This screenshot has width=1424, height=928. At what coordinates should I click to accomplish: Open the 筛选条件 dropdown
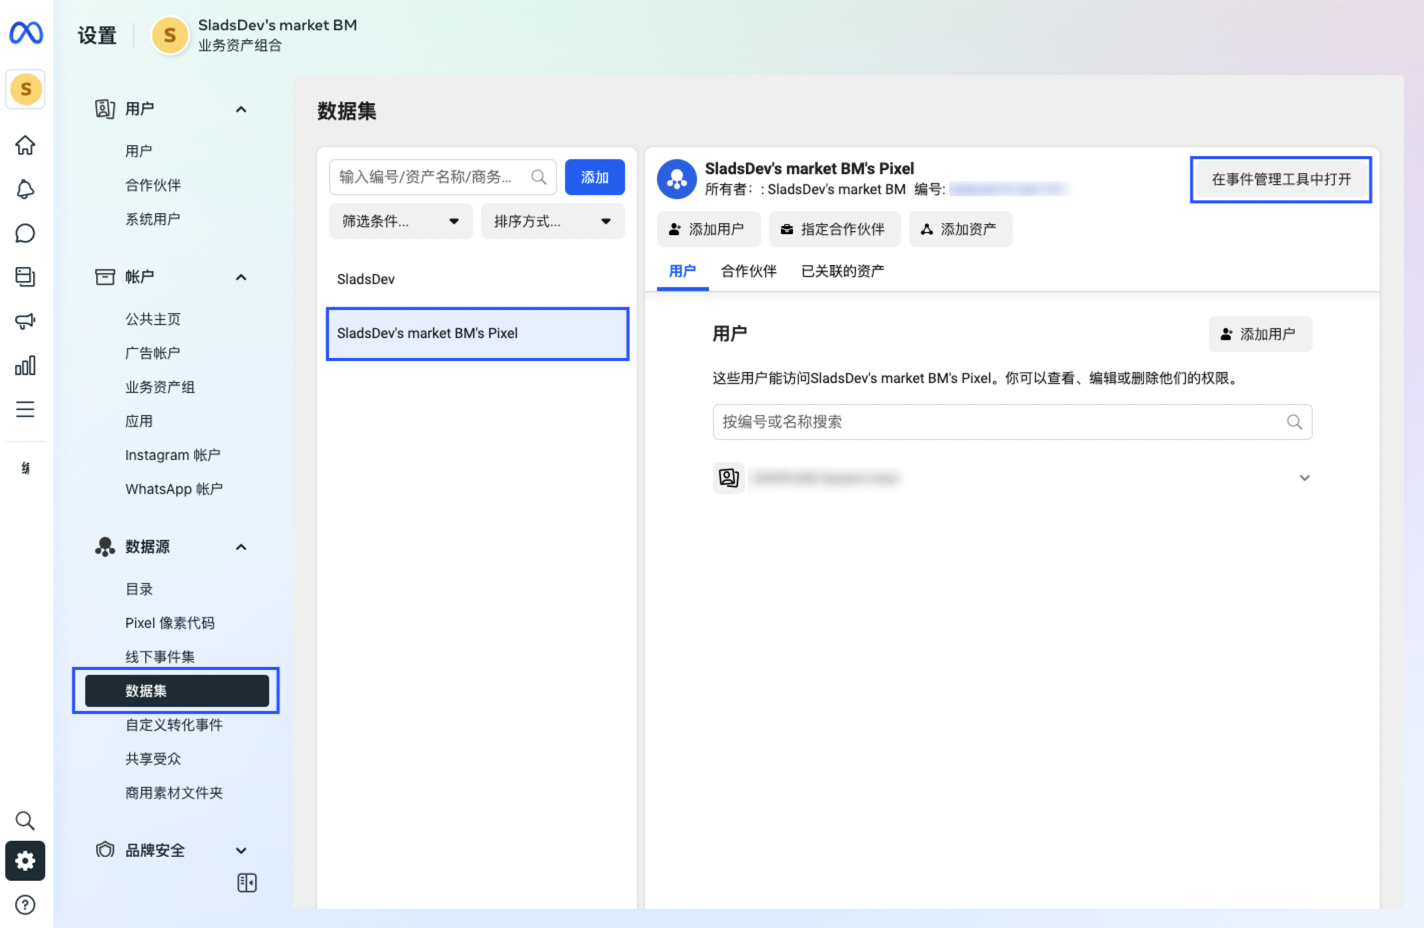tap(400, 221)
